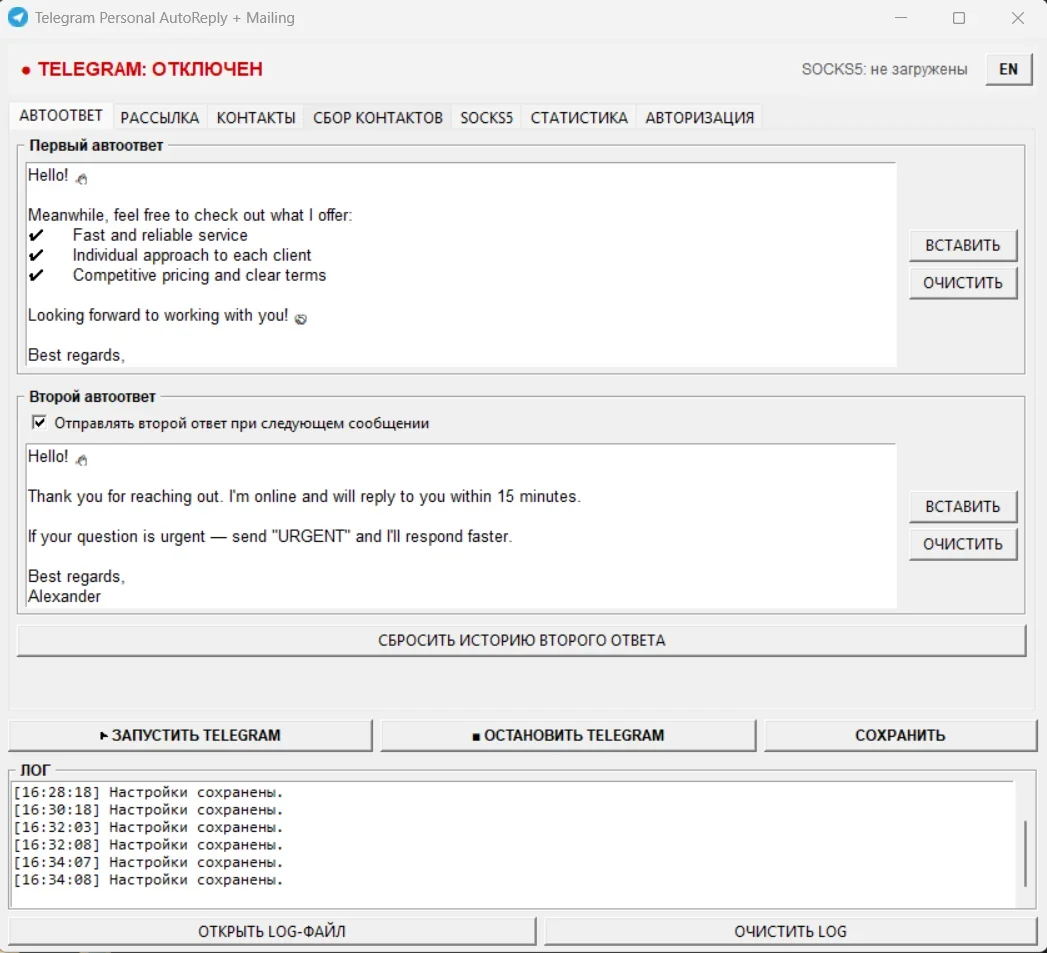Open the СТАТИСТИКА tab

(579, 118)
